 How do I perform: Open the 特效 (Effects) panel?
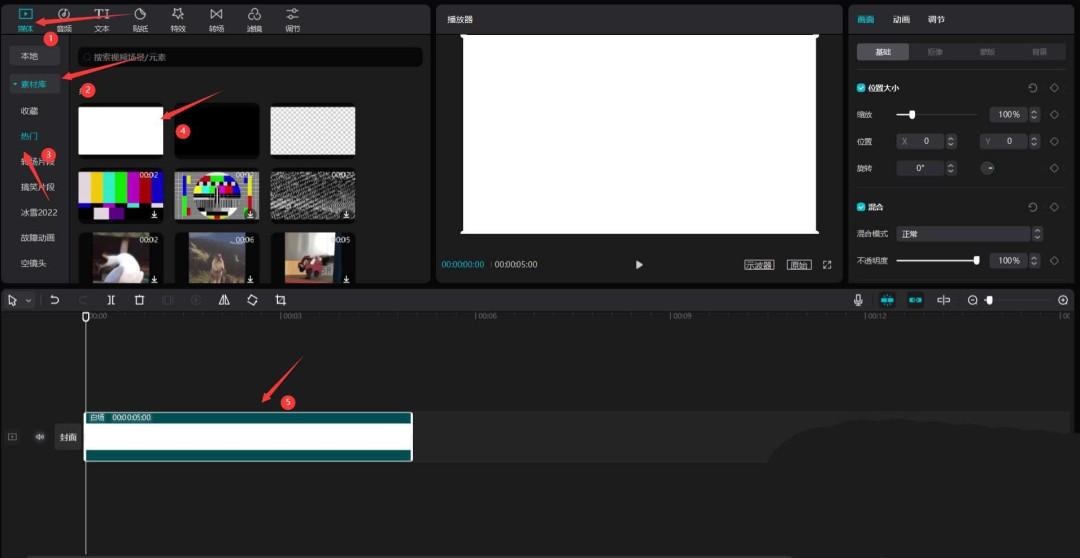(178, 19)
